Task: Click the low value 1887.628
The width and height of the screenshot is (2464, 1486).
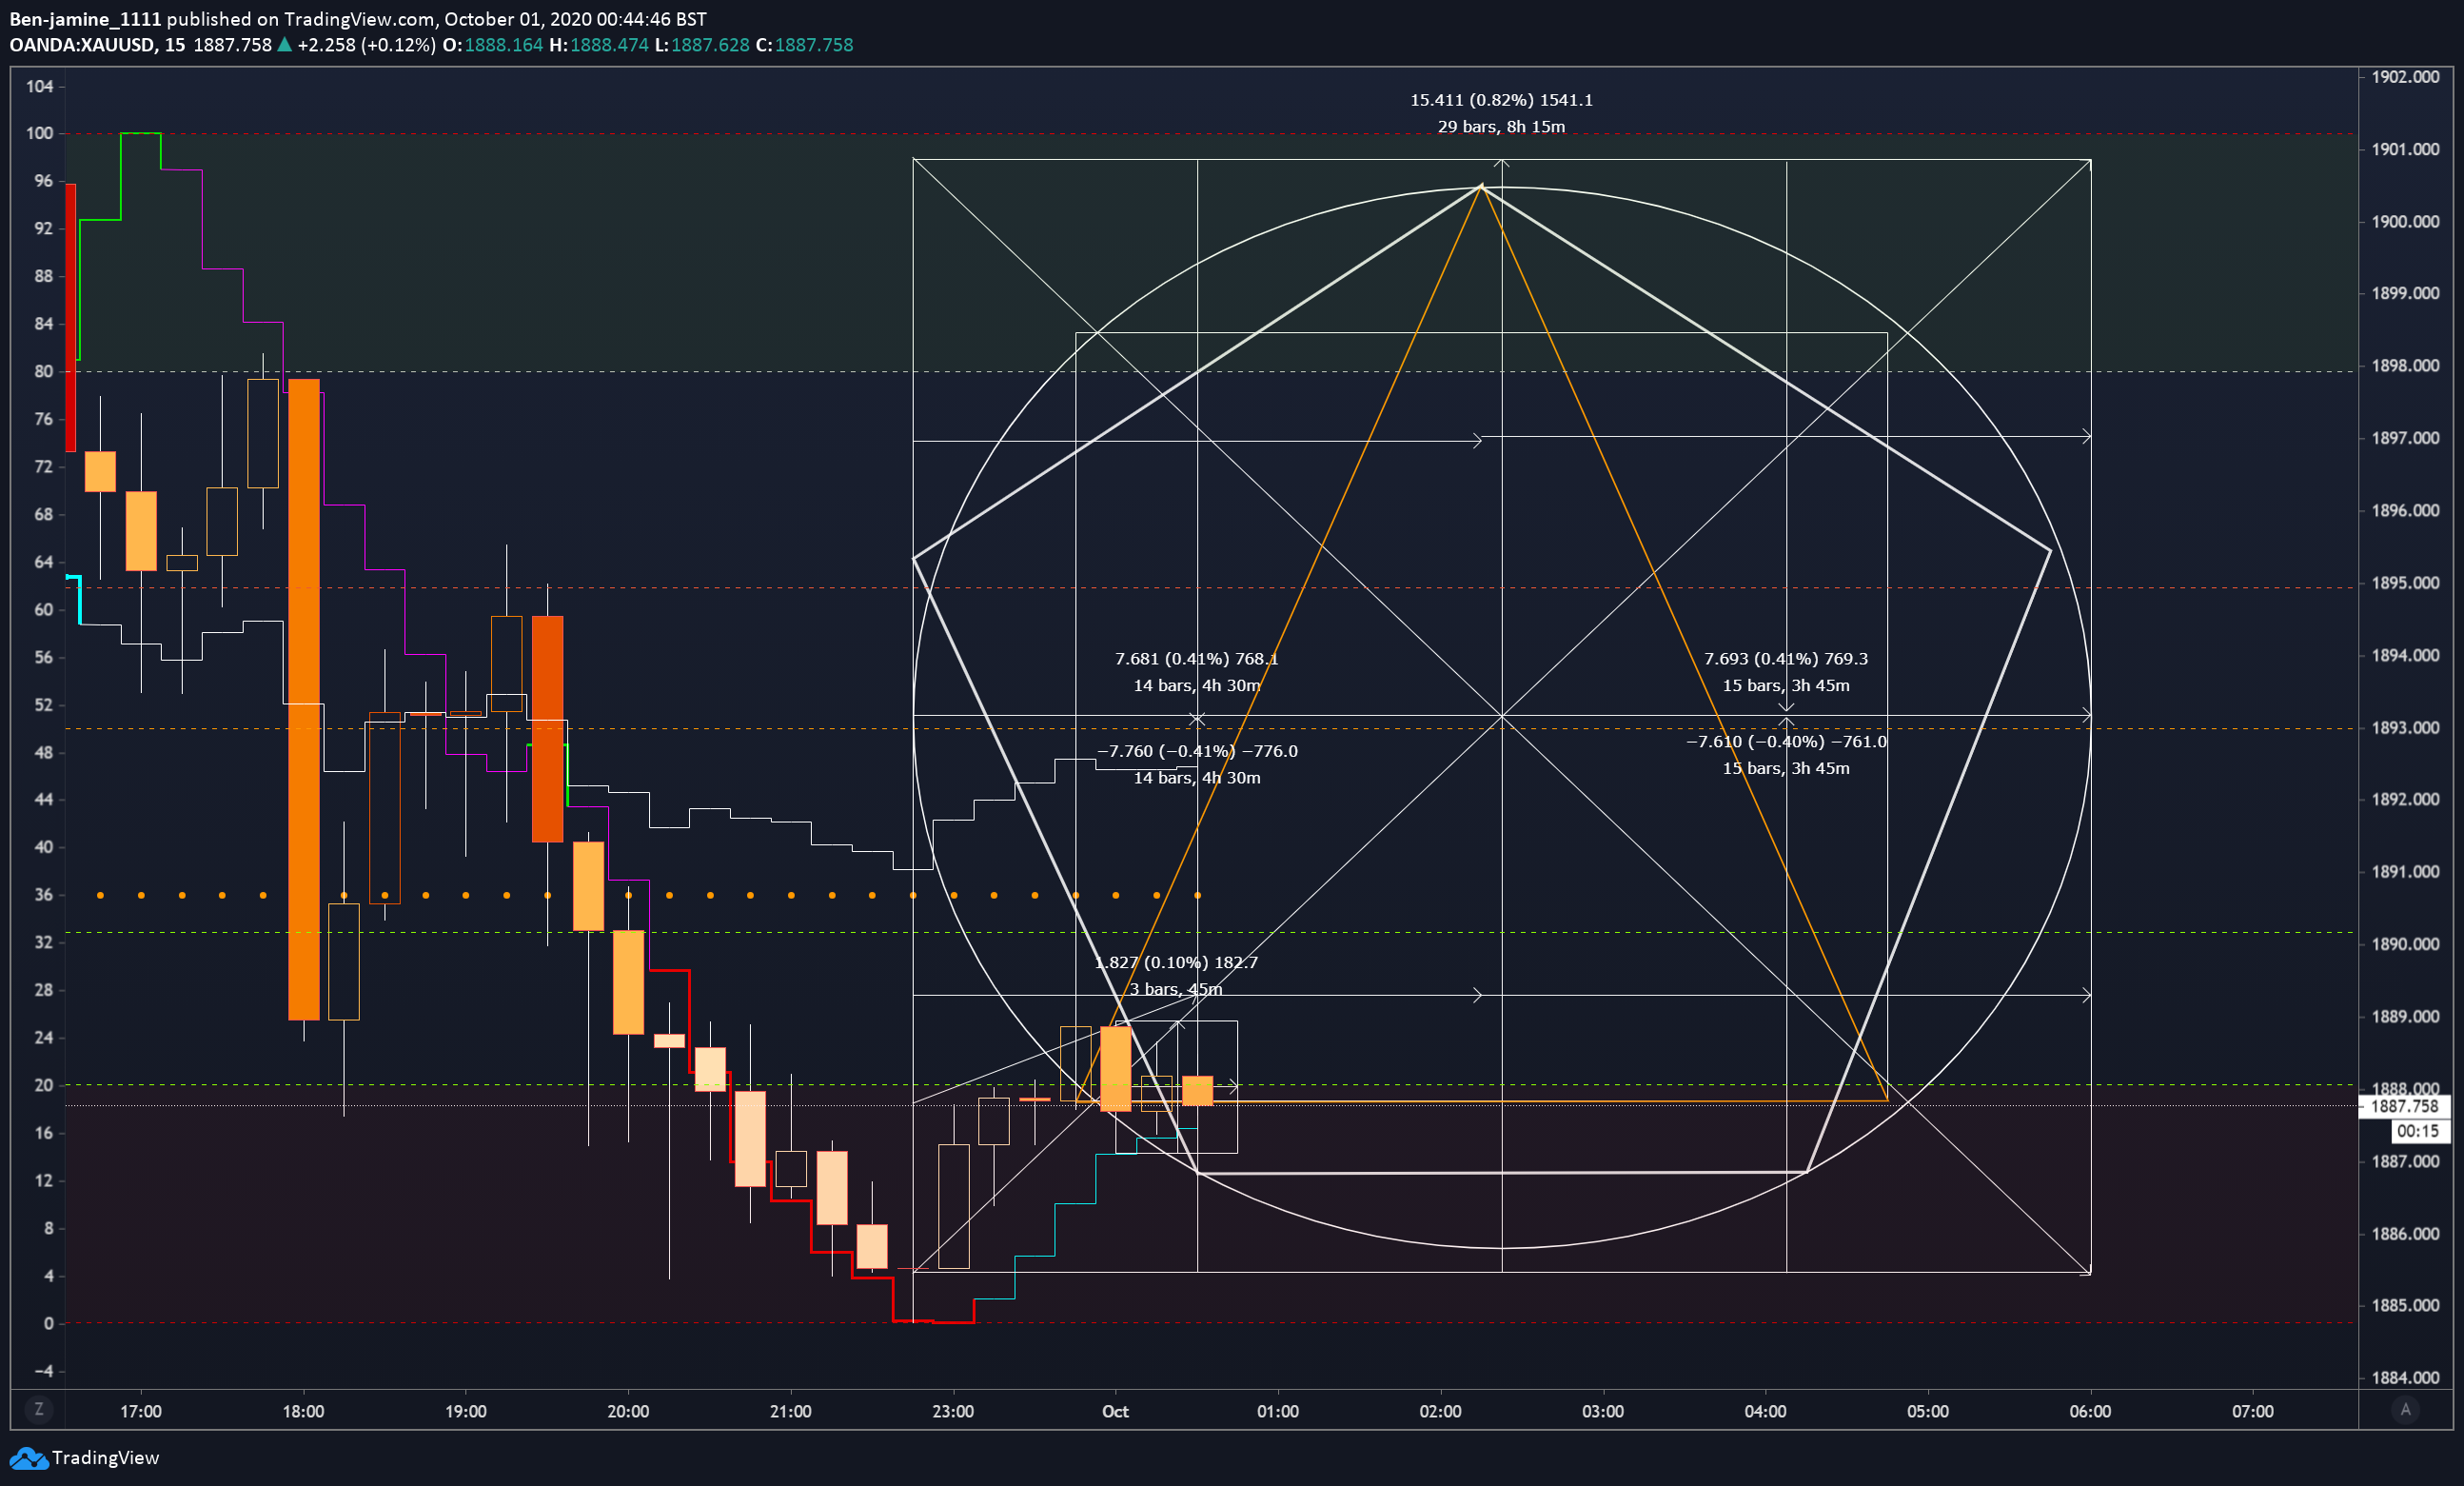Action: point(710,45)
